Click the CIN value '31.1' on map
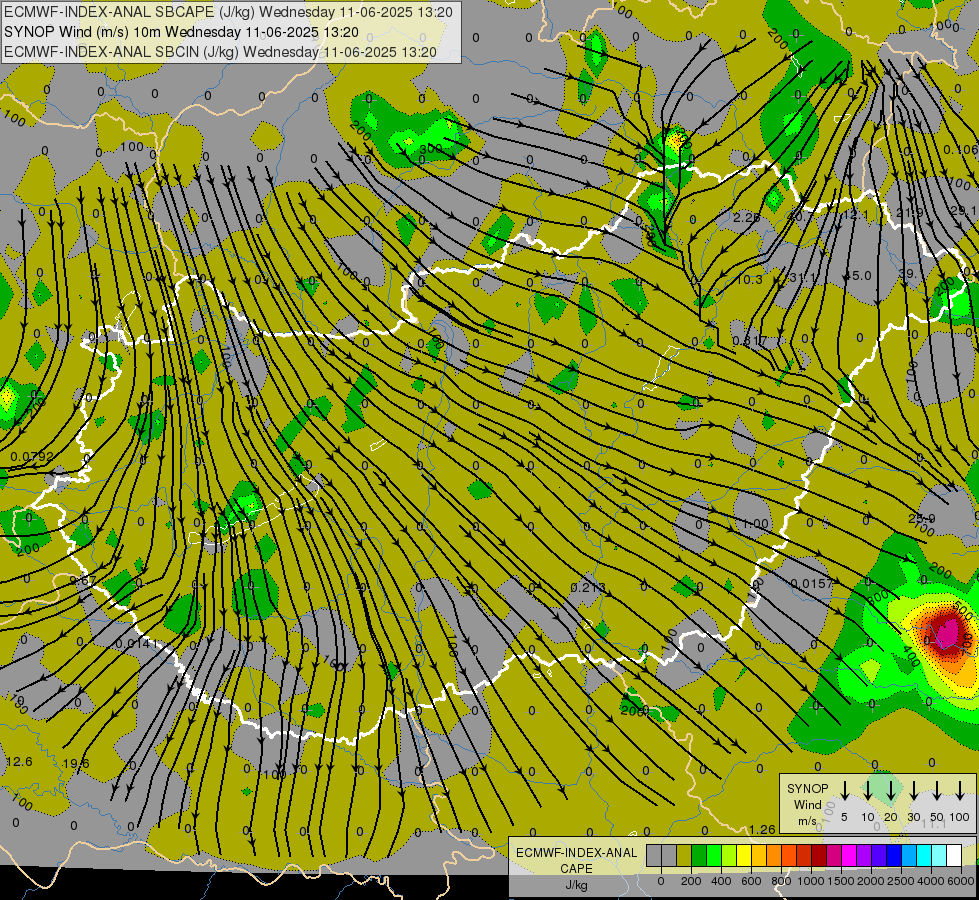 point(804,277)
